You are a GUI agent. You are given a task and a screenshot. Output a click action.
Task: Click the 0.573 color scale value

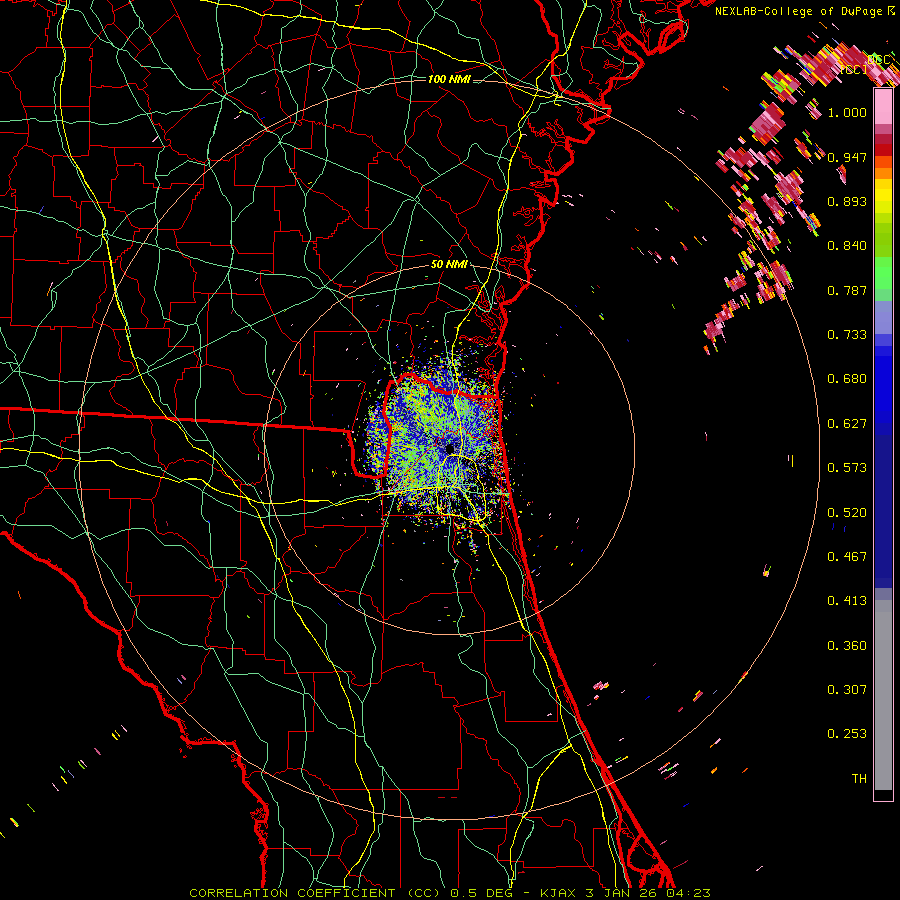click(847, 468)
